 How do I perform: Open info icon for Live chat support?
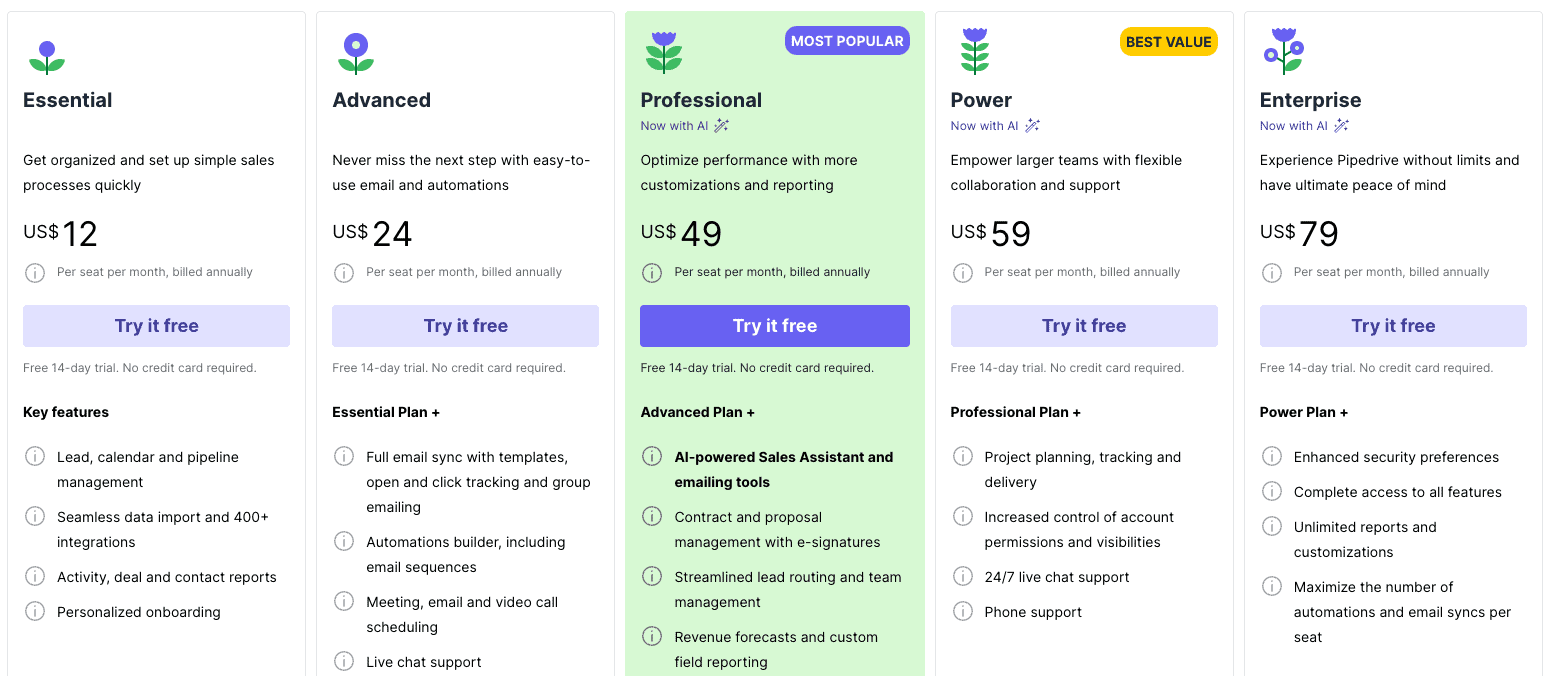click(x=344, y=661)
